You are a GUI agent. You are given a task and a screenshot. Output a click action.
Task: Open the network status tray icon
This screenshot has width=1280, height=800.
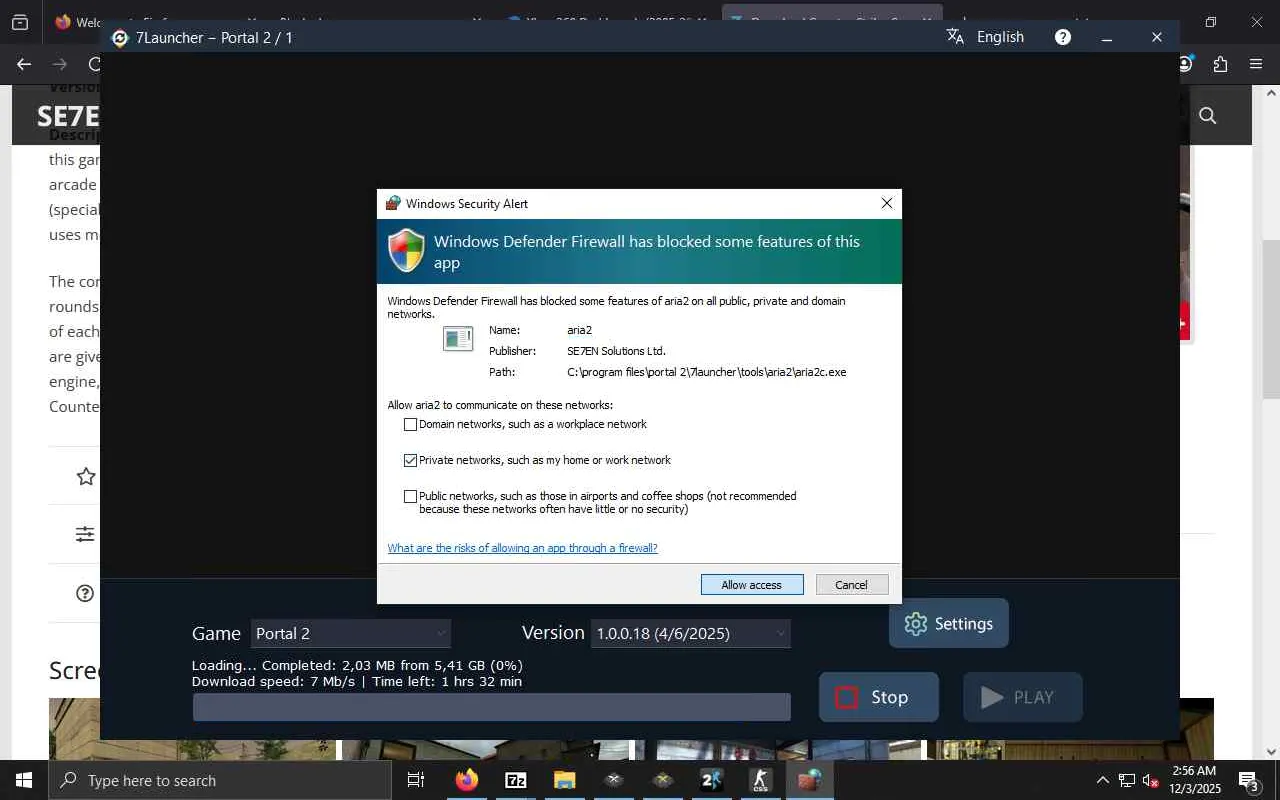click(x=1127, y=780)
